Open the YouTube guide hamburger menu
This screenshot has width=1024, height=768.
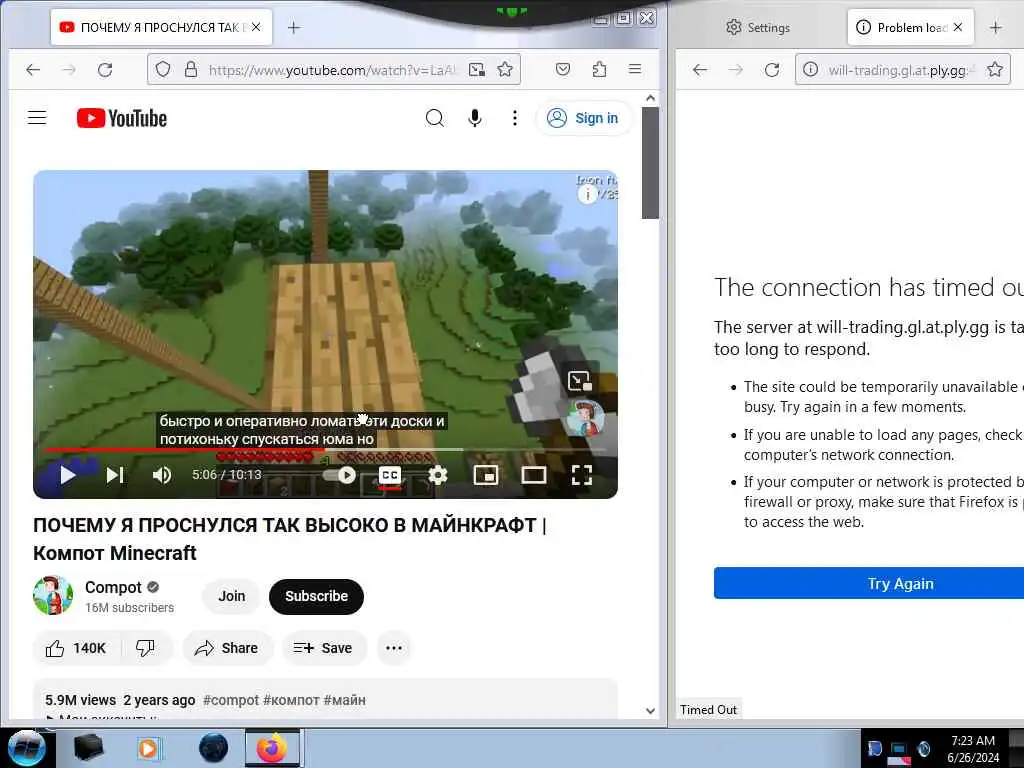(x=37, y=118)
